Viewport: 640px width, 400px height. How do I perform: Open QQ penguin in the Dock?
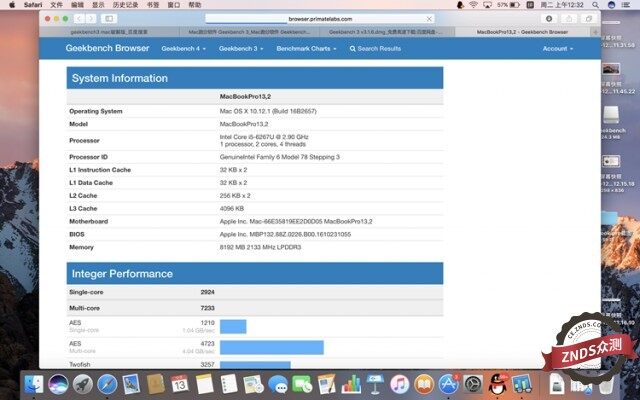tap(498, 384)
